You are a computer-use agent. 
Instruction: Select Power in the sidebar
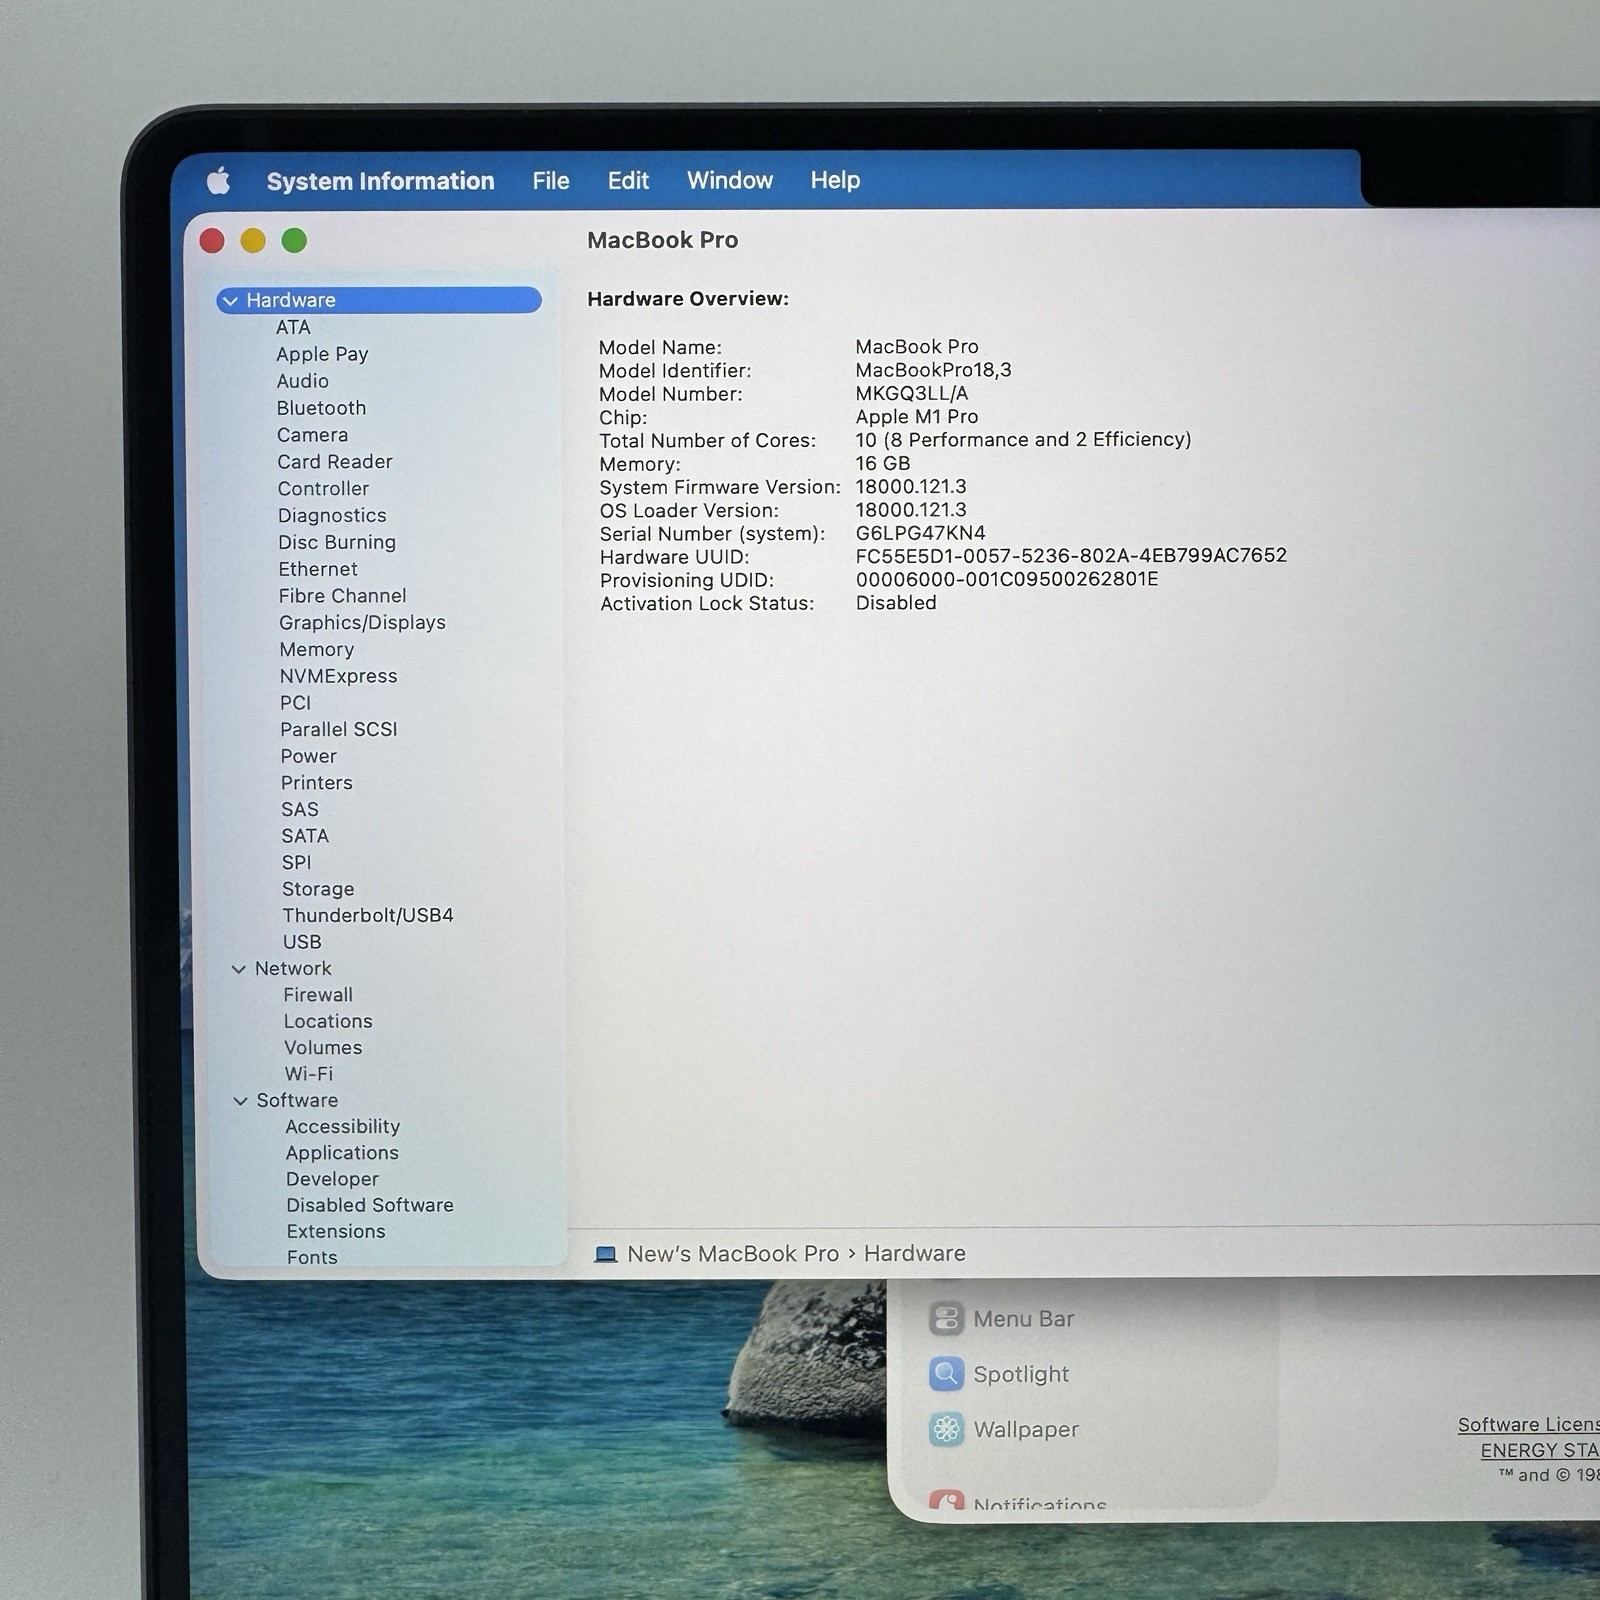click(x=308, y=757)
